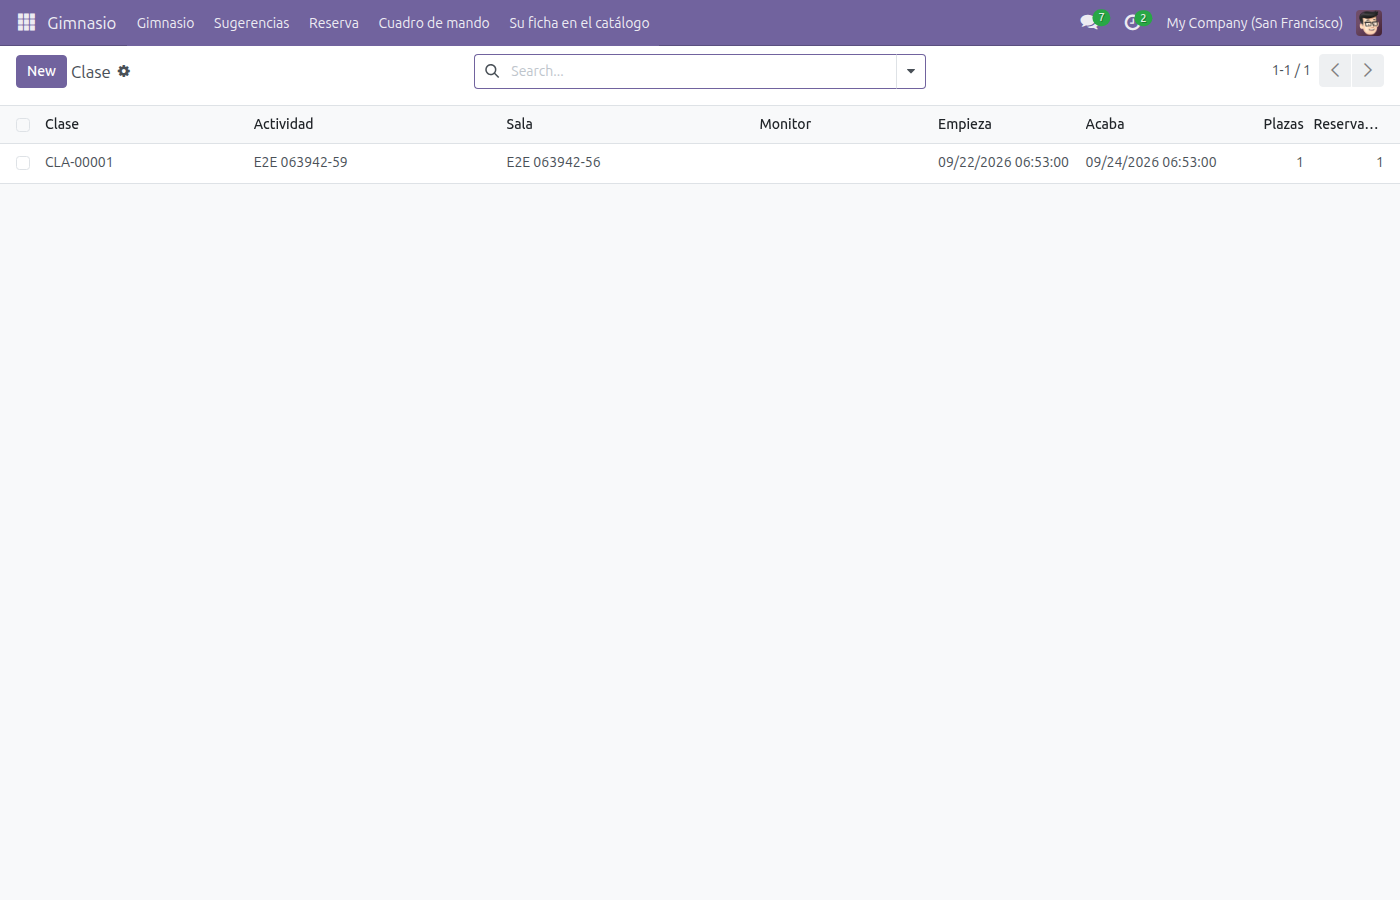Screen dimensions: 1400x900
Task: Open the Reserva menu
Action: tap(334, 22)
